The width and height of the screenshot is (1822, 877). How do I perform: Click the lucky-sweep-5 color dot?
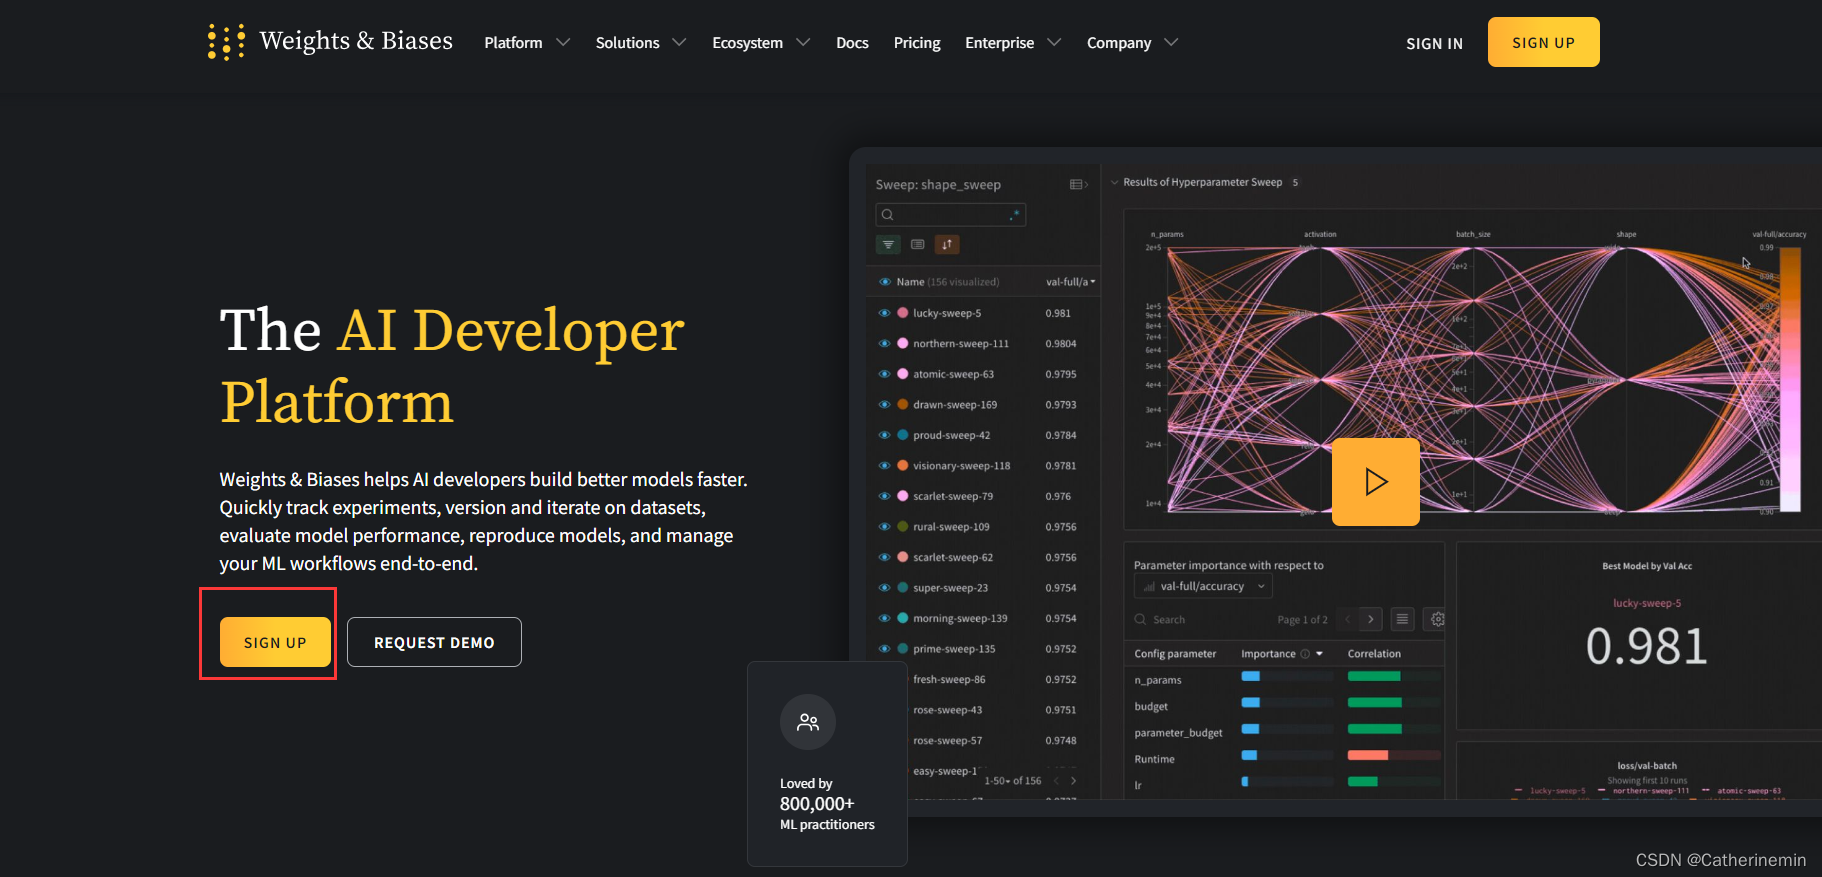tap(903, 313)
